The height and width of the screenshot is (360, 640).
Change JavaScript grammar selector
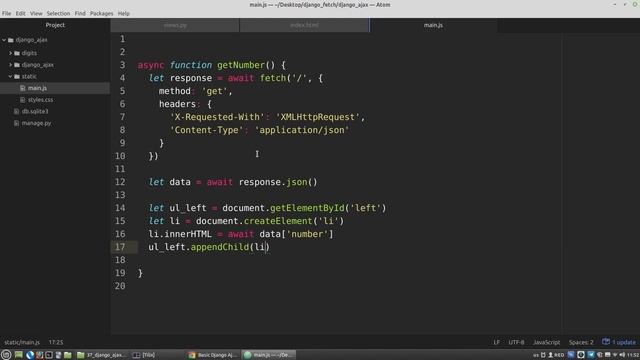point(546,342)
